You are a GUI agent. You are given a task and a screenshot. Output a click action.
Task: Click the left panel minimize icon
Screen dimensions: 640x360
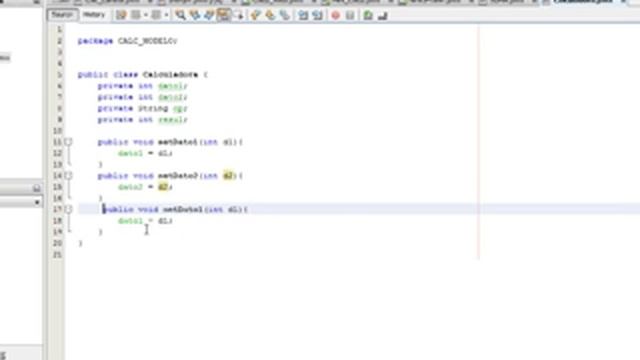(36, 188)
